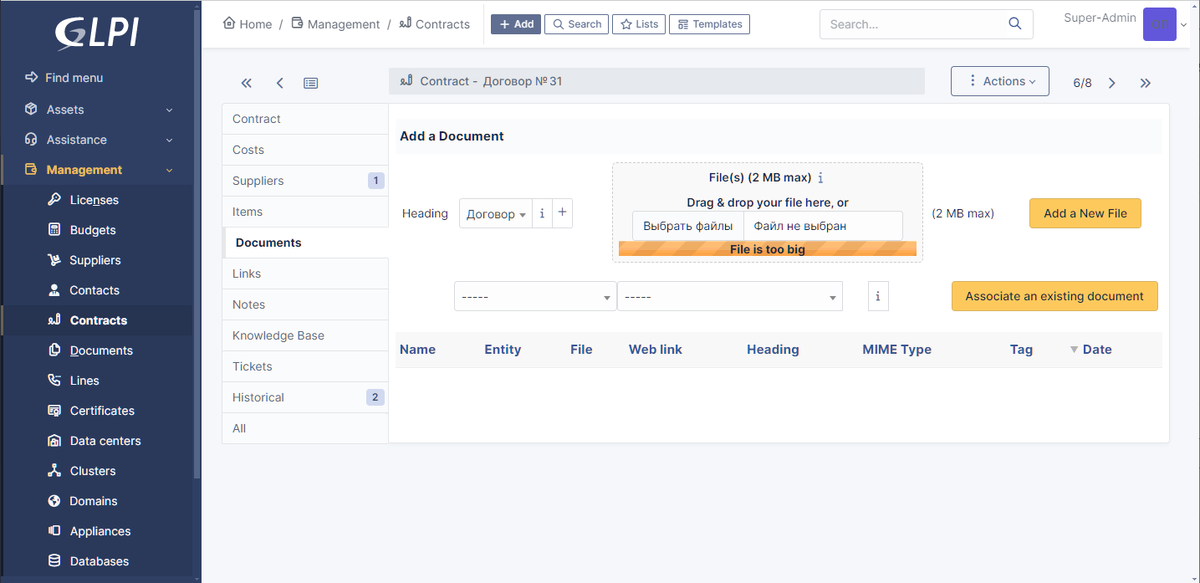
Task: Open the Contract tab
Action: 305,119
